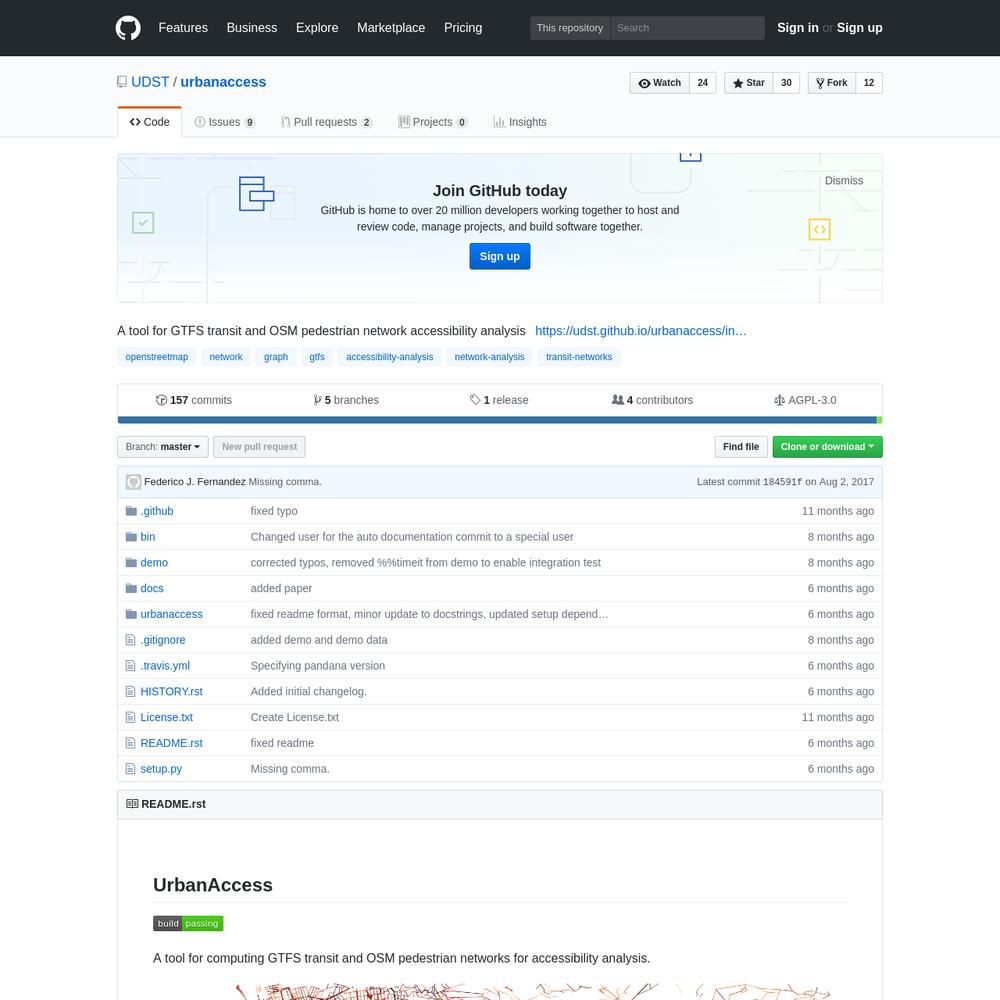This screenshot has height=1000, width=1000.
Task: View the 30 stargazers count
Action: (x=786, y=83)
